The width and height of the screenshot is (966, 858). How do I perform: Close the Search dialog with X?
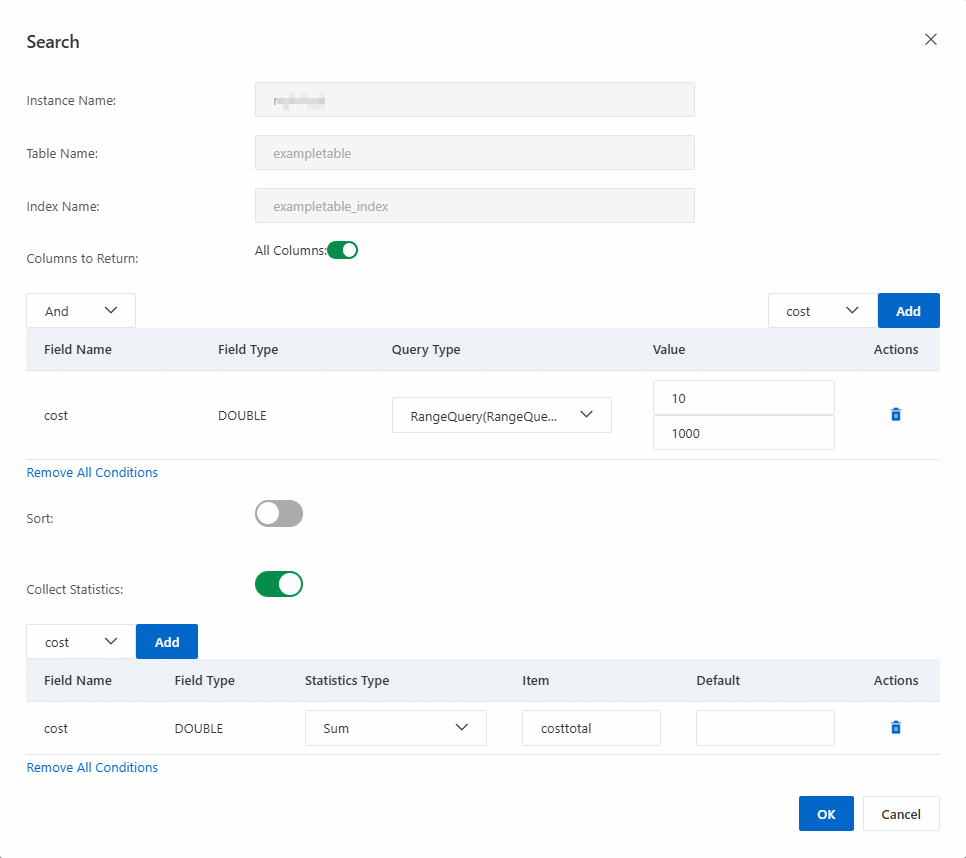[930, 40]
